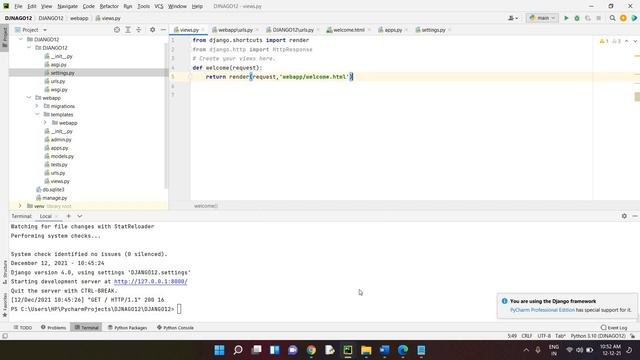This screenshot has width=640, height=360.
Task: Select models.py in the project tree
Action: [x=62, y=156]
